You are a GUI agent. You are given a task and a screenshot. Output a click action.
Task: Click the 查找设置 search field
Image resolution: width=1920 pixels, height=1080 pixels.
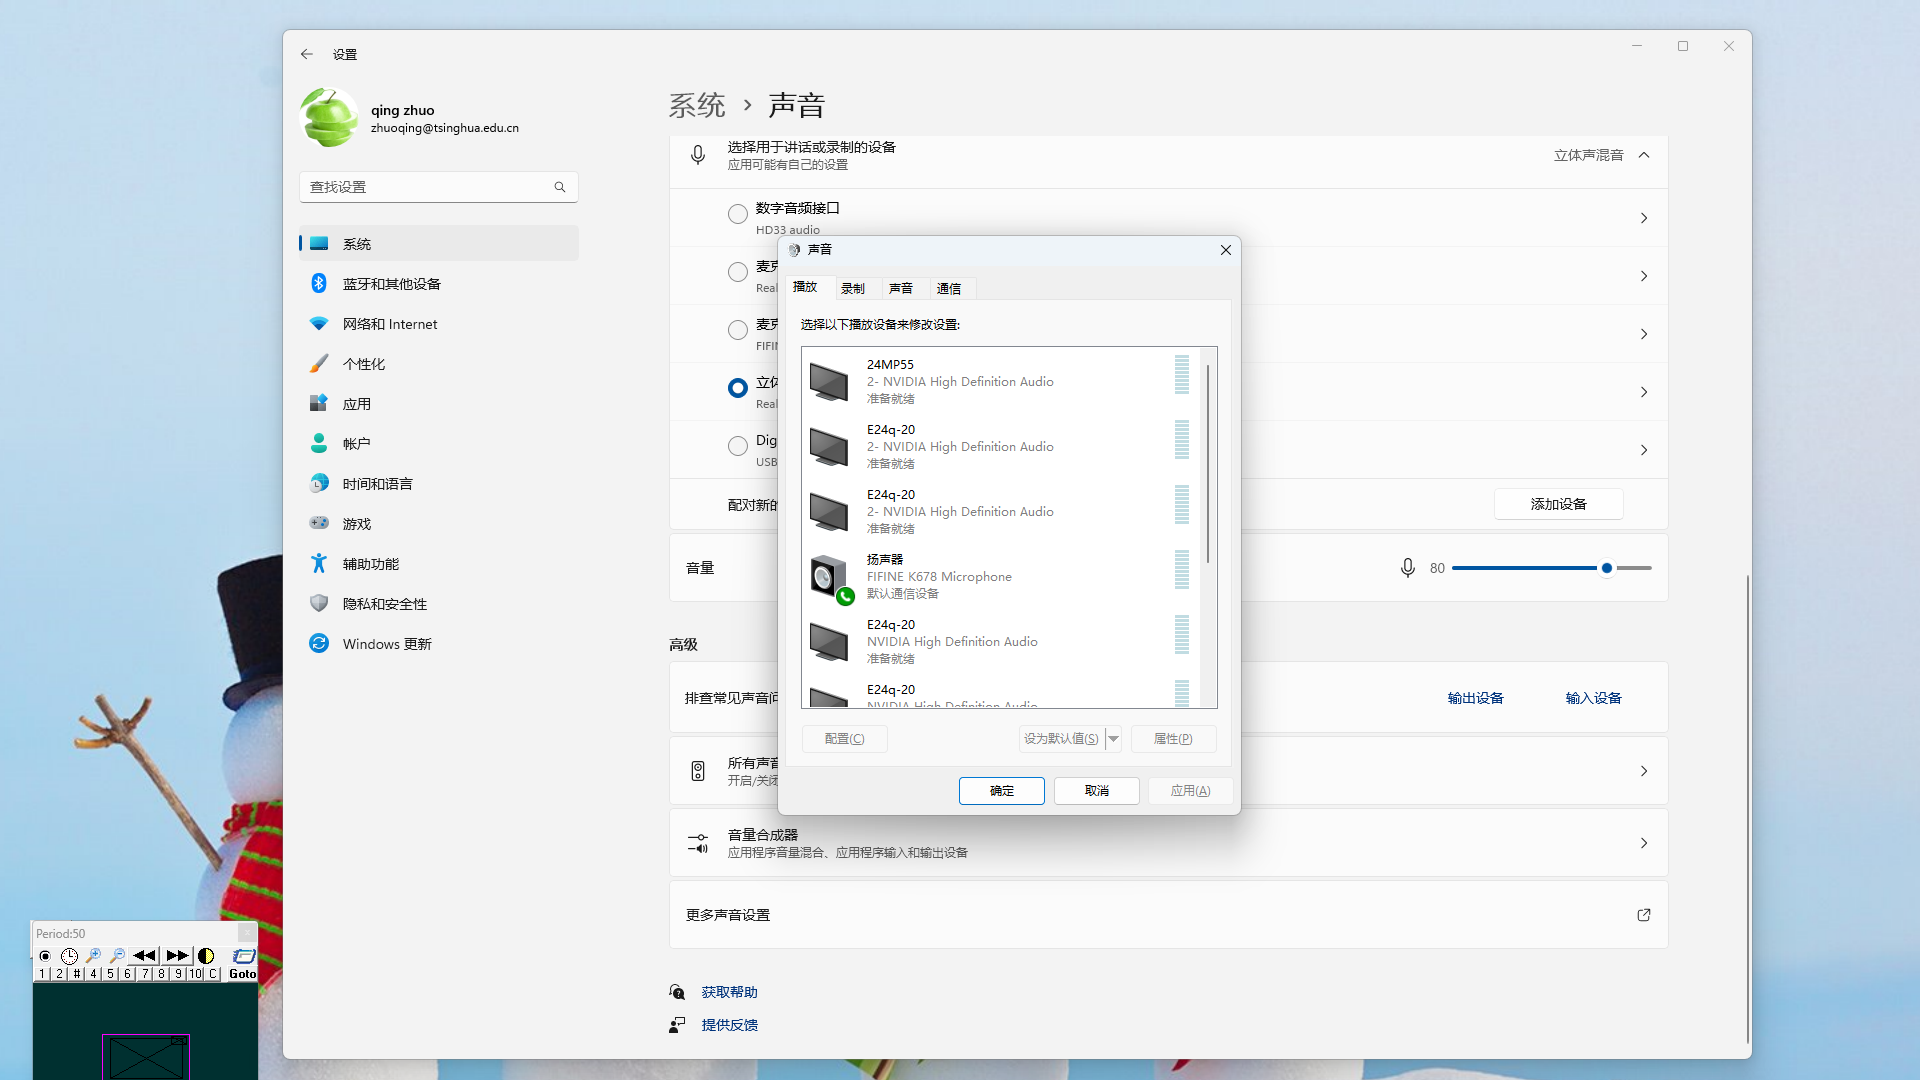click(x=430, y=187)
